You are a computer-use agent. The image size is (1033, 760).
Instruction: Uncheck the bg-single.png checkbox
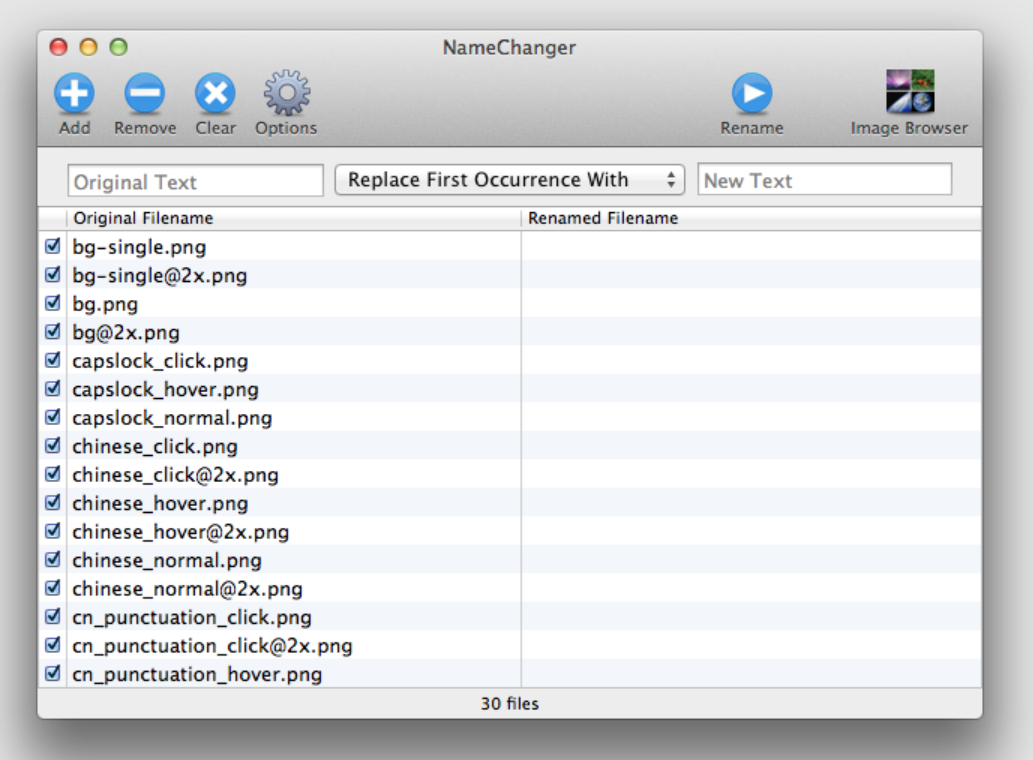[x=53, y=246]
